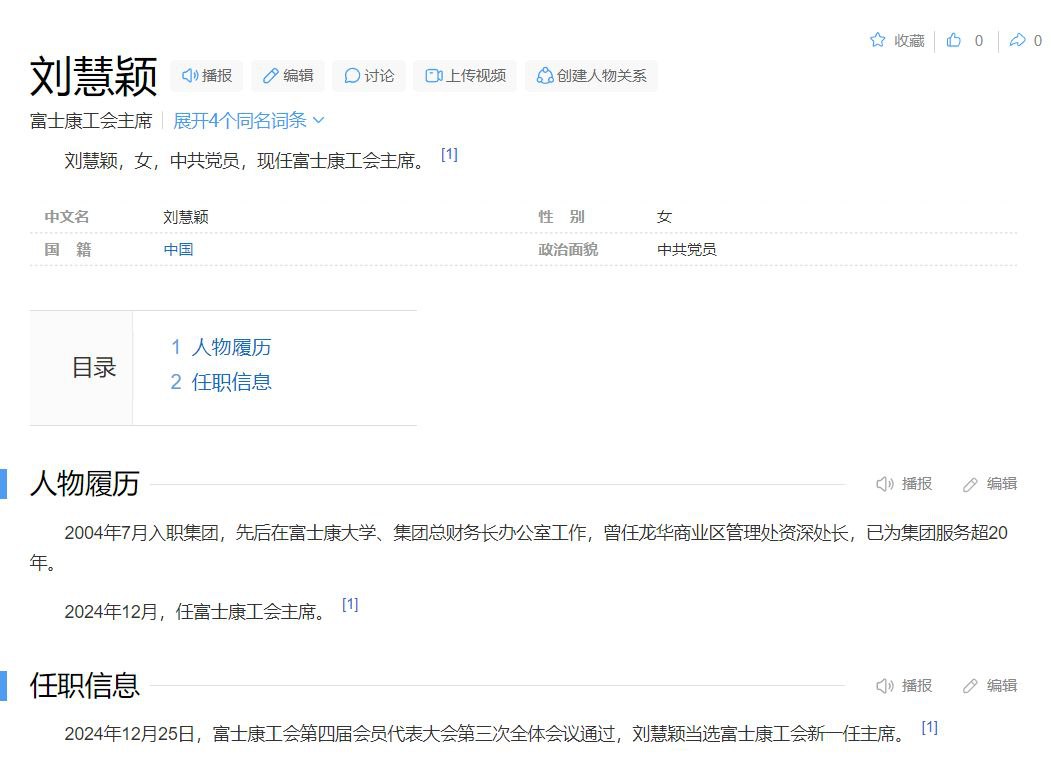Open reference [1] after 新一任主席
The height and width of the screenshot is (760, 1051).
(930, 727)
